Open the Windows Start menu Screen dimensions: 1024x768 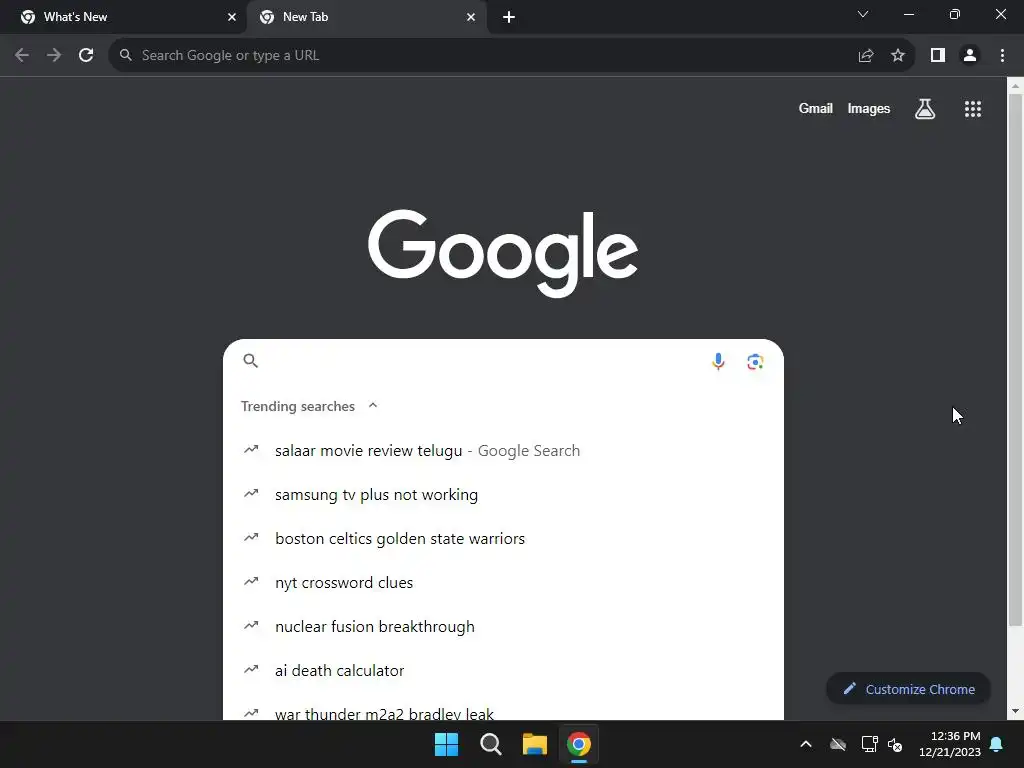click(x=447, y=744)
